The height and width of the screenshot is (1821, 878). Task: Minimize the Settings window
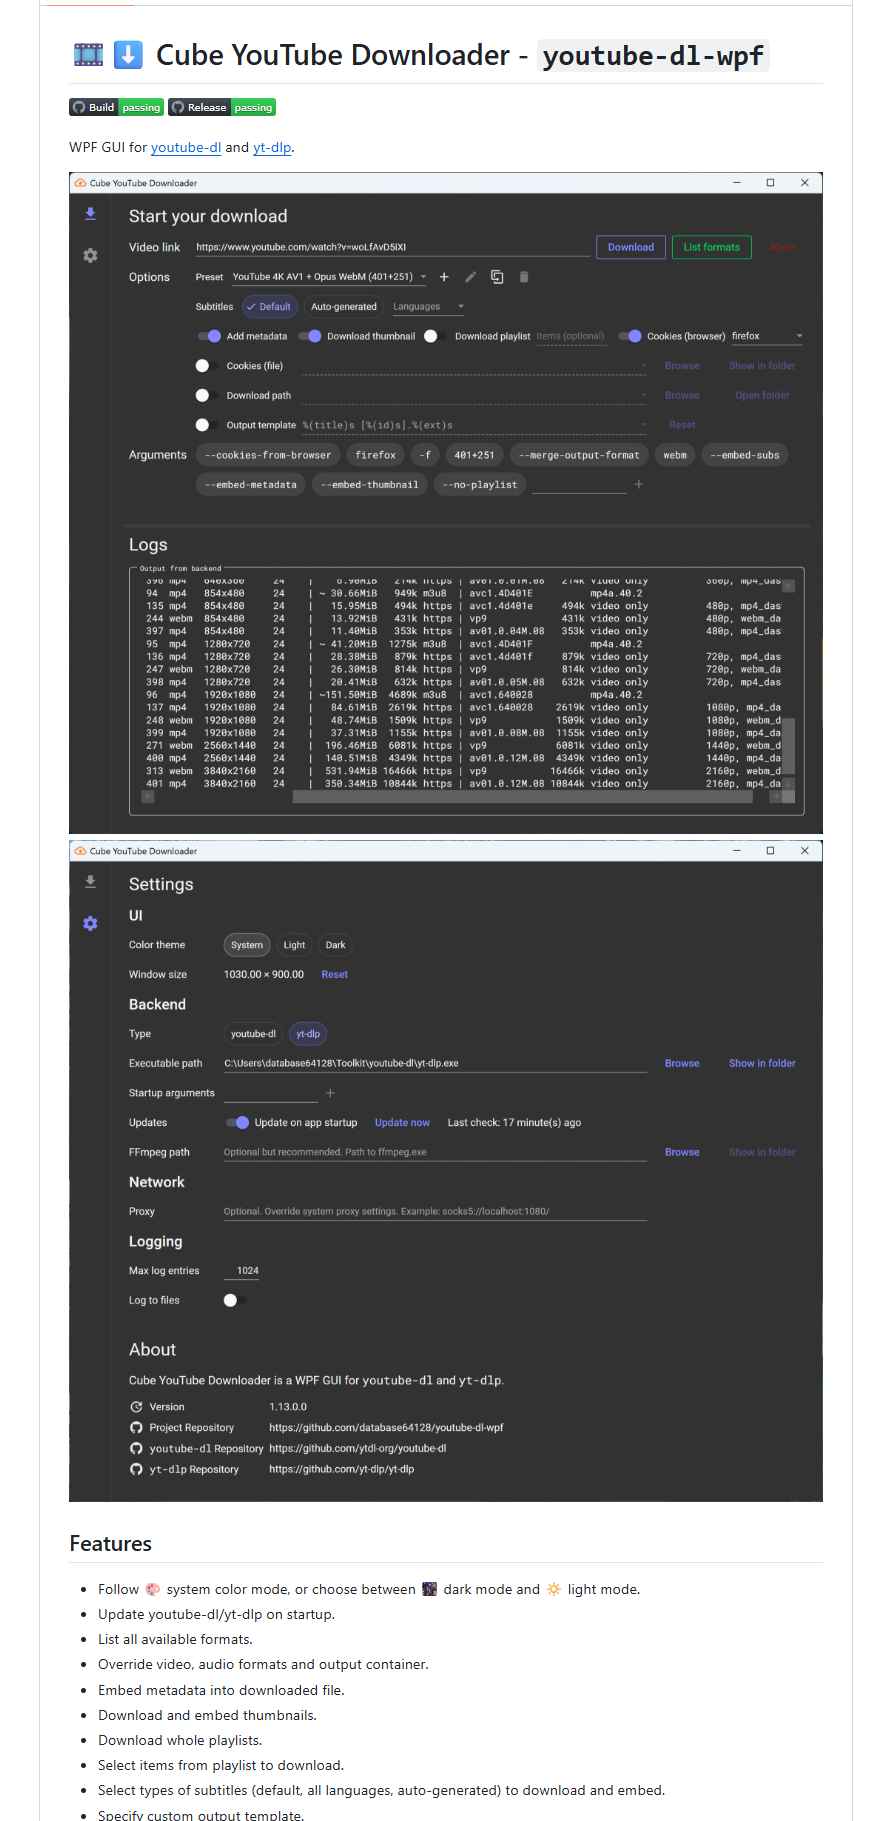tap(736, 851)
